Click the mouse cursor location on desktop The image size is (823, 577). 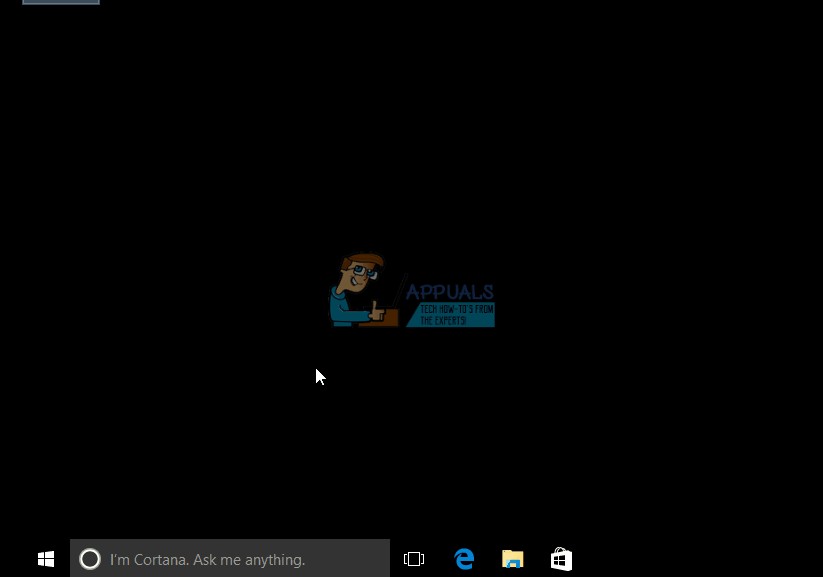(x=320, y=376)
